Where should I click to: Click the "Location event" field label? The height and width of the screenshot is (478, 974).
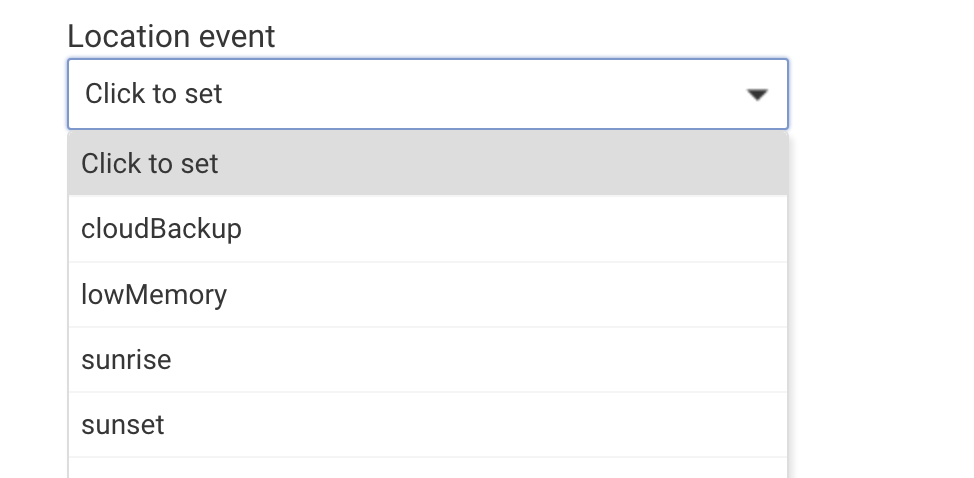171,36
